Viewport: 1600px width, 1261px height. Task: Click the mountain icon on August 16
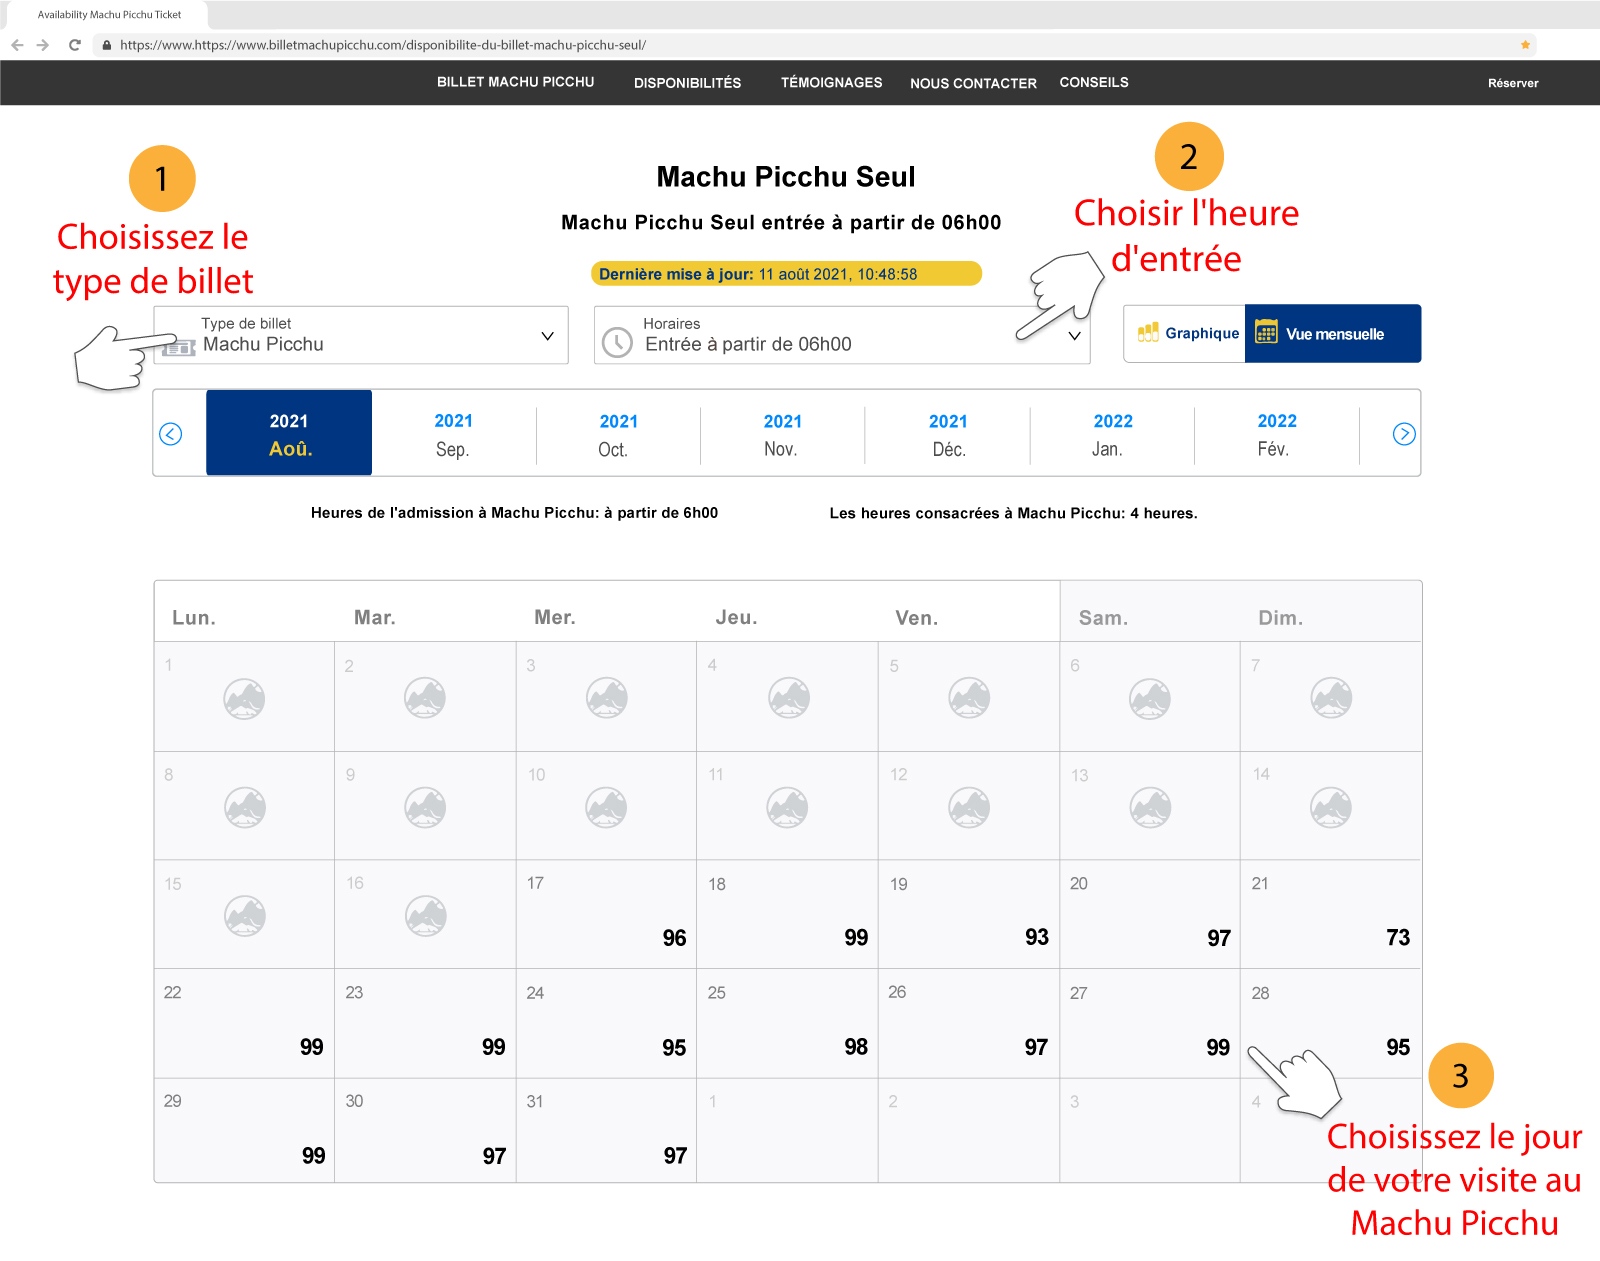pyautogui.click(x=425, y=915)
